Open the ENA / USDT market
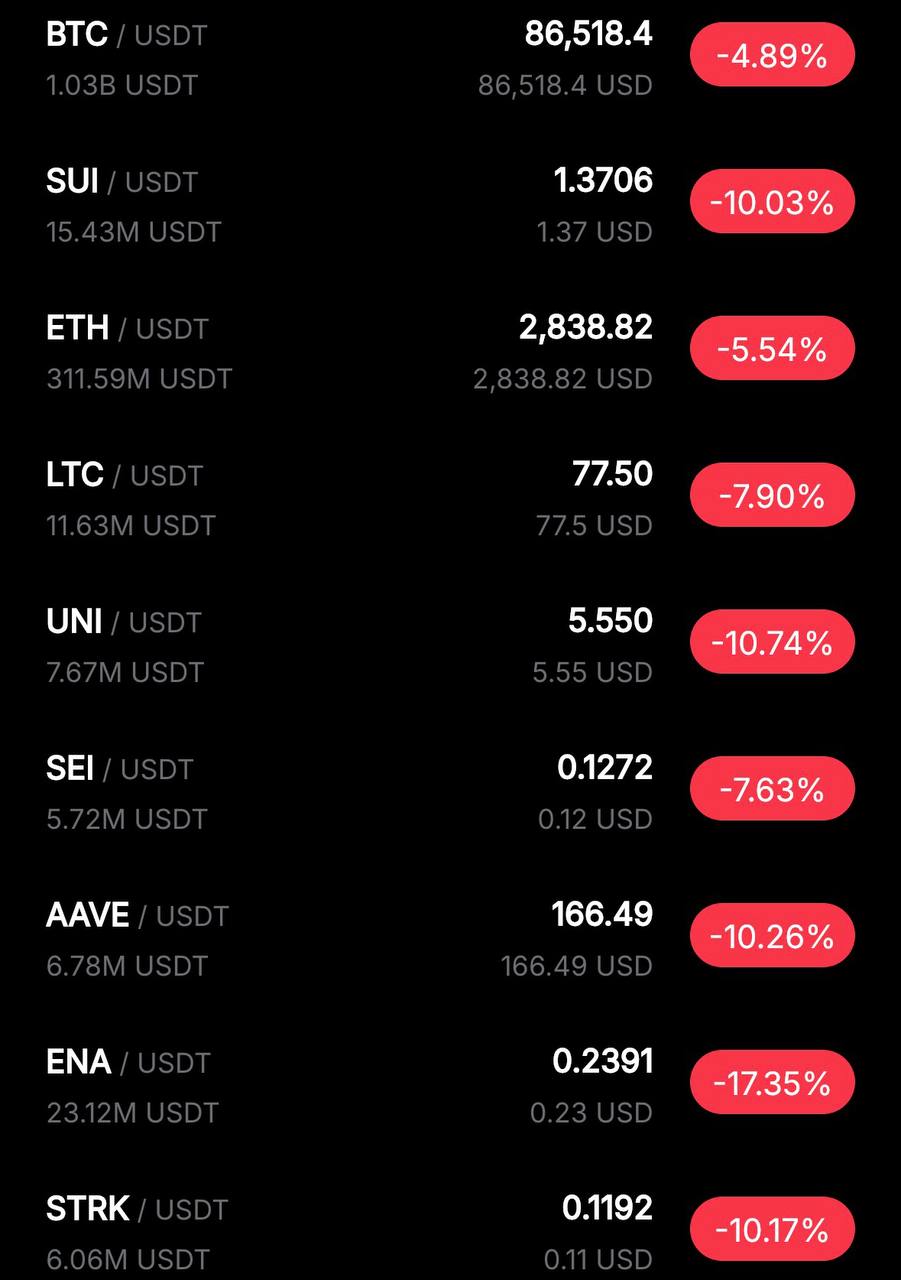The height and width of the screenshot is (1280, 901). click(x=128, y=1062)
